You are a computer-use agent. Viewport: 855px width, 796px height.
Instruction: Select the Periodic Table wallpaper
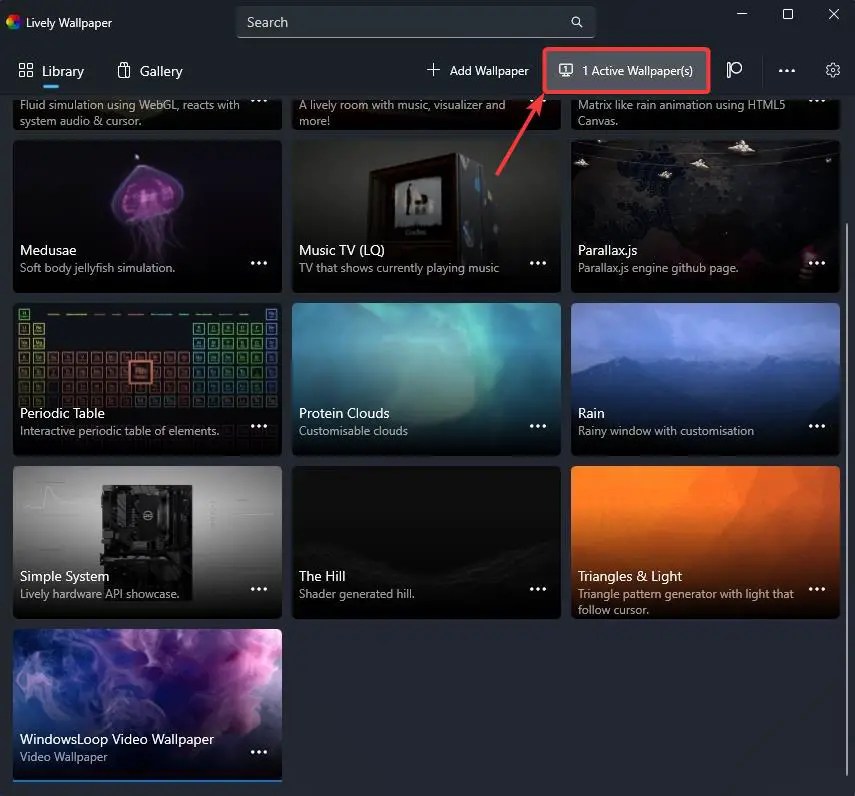[x=147, y=379]
